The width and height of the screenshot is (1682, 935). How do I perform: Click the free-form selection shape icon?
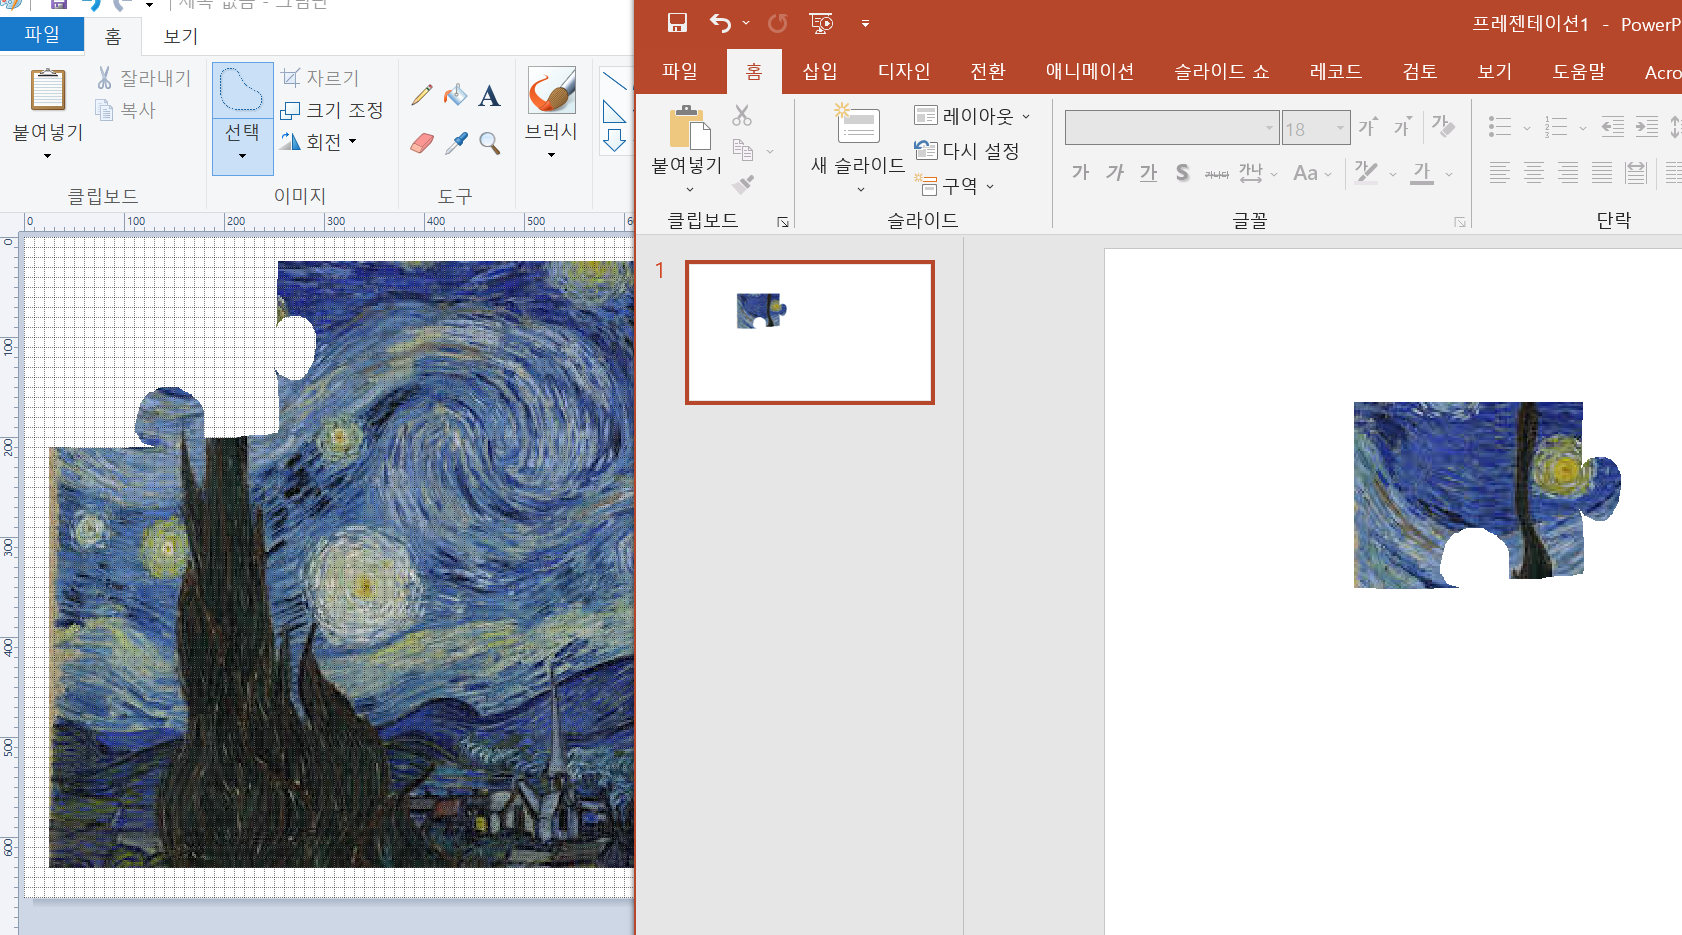[x=242, y=90]
